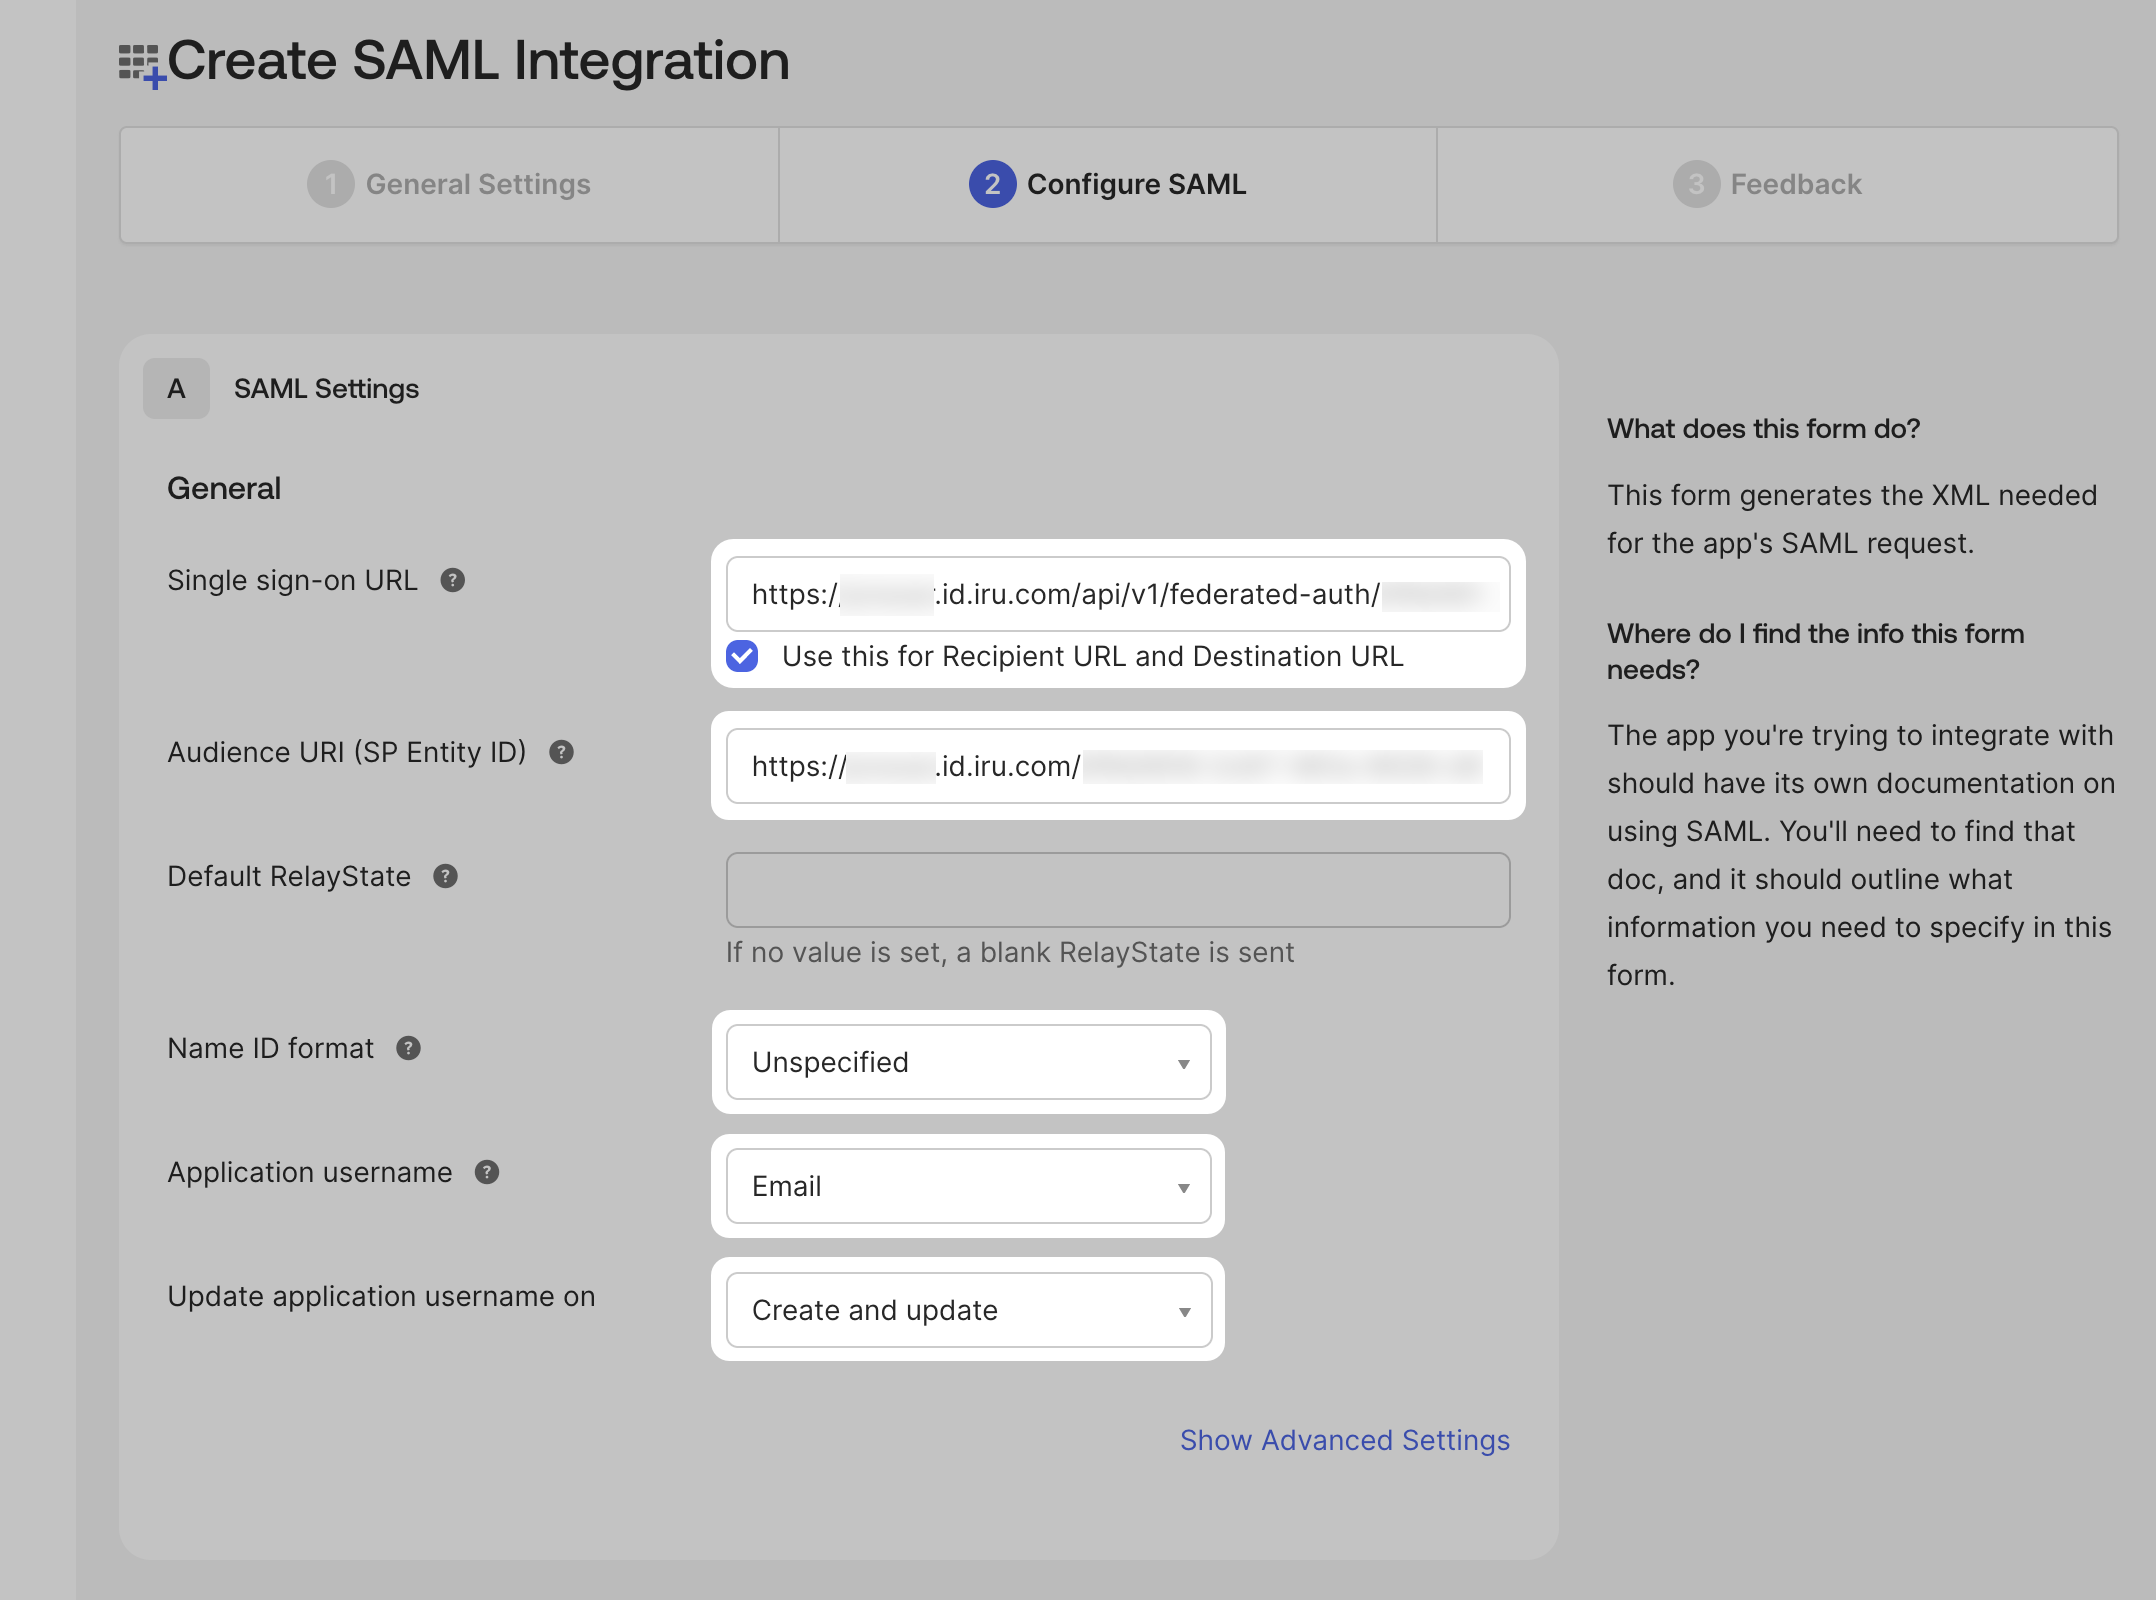2156x1600 pixels.
Task: Click the 'SAML Settings' section title
Action: pyautogui.click(x=326, y=388)
